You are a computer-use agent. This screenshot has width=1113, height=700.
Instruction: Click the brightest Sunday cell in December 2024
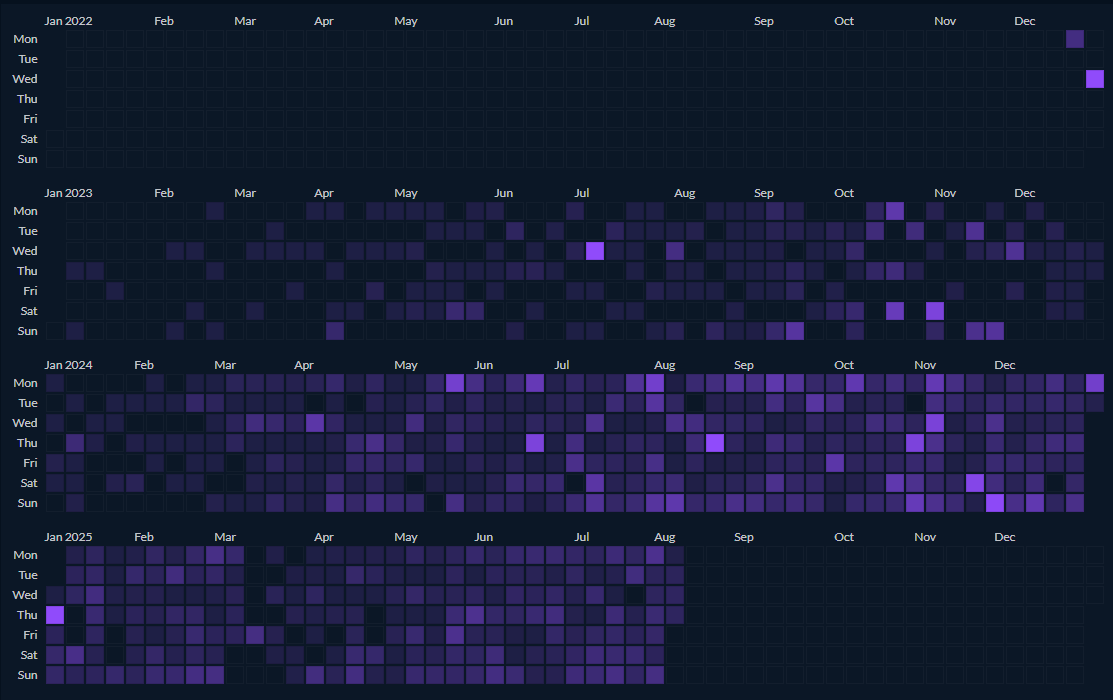click(x=995, y=503)
